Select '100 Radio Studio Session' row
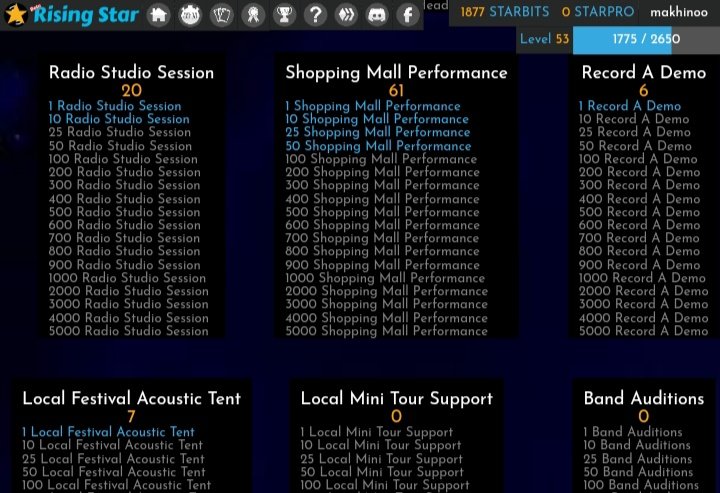This screenshot has width=720, height=493. 123,159
